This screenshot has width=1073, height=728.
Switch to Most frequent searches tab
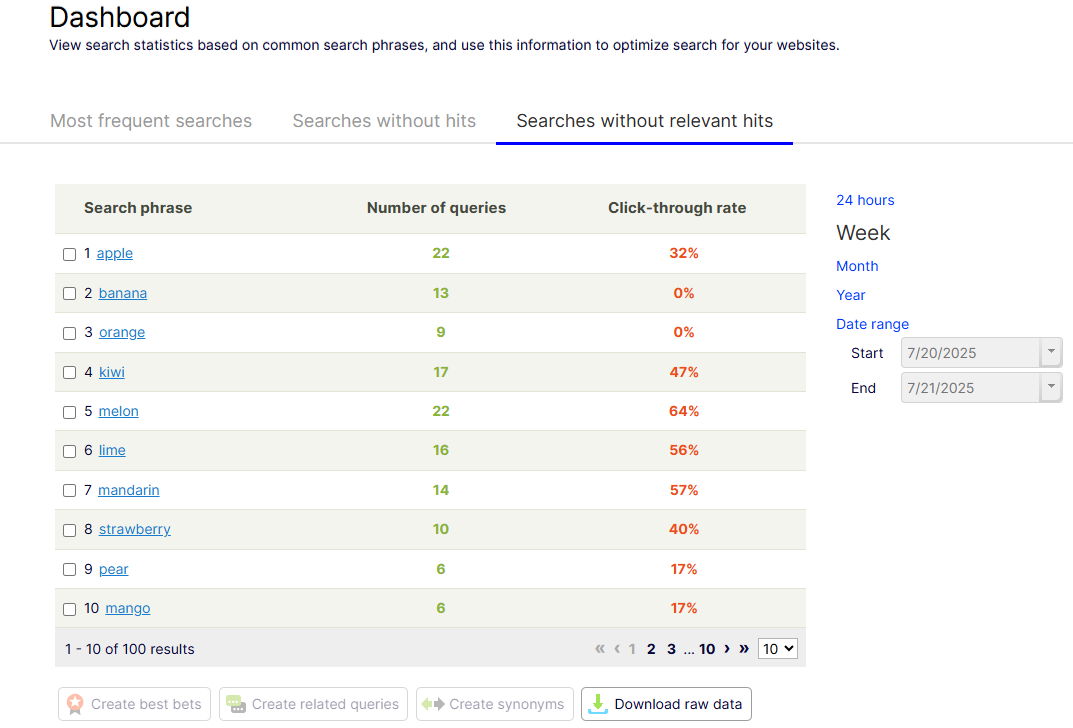[x=151, y=121]
